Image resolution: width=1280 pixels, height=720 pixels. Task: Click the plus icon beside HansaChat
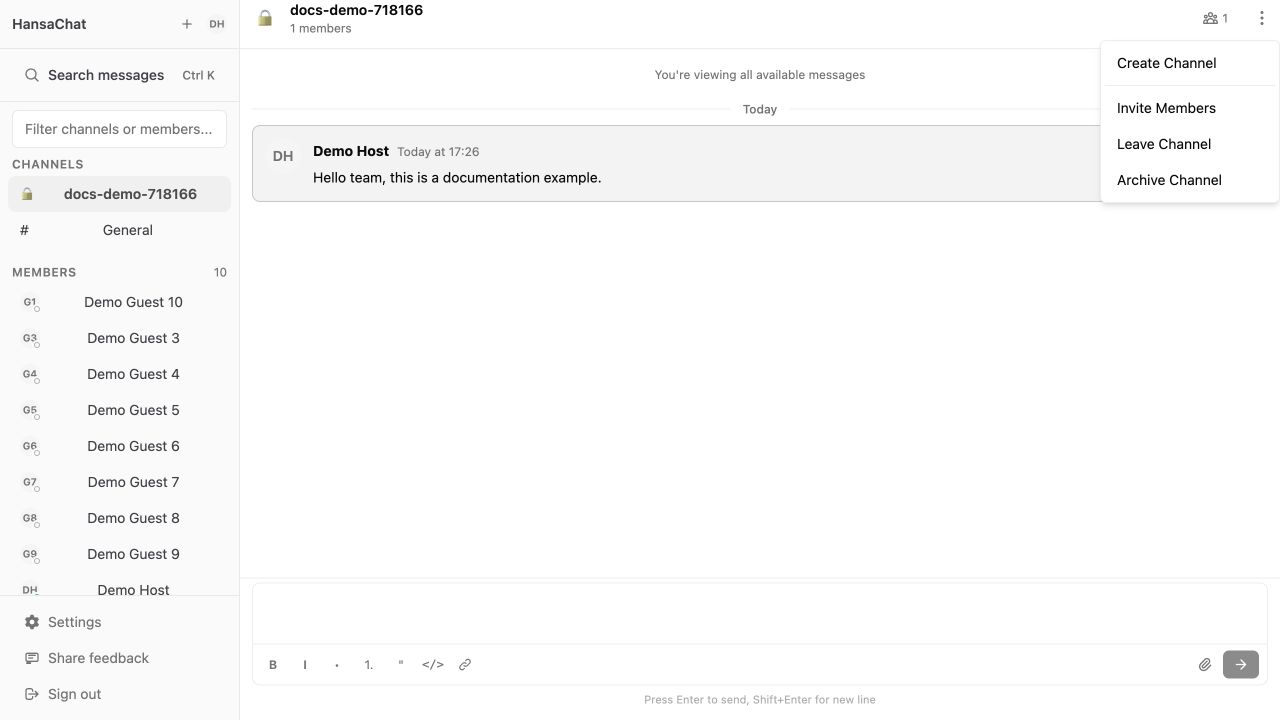(187, 24)
